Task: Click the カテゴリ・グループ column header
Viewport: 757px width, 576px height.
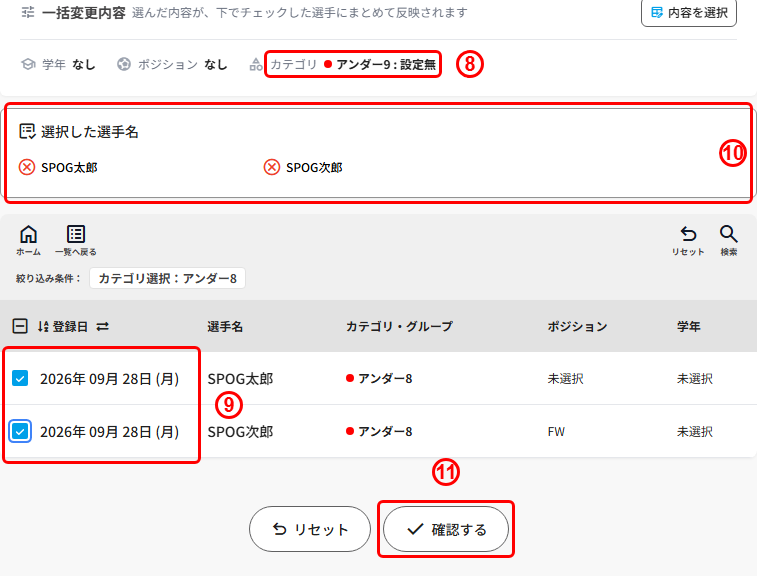Action: [x=399, y=326]
